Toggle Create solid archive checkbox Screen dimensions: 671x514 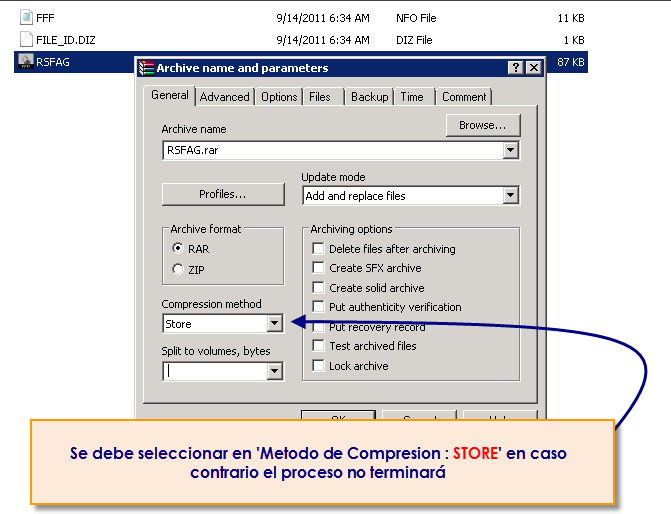click(x=318, y=288)
